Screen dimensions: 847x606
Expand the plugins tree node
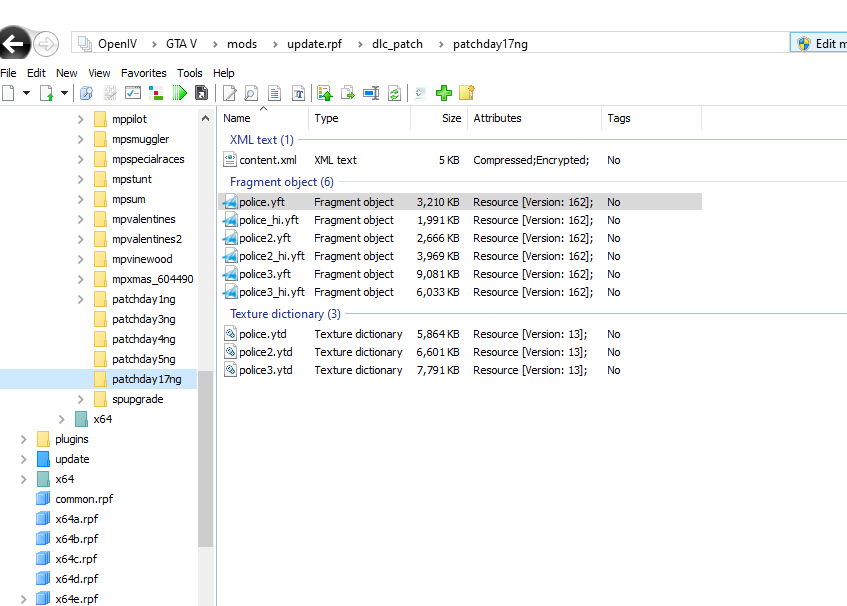(24, 439)
